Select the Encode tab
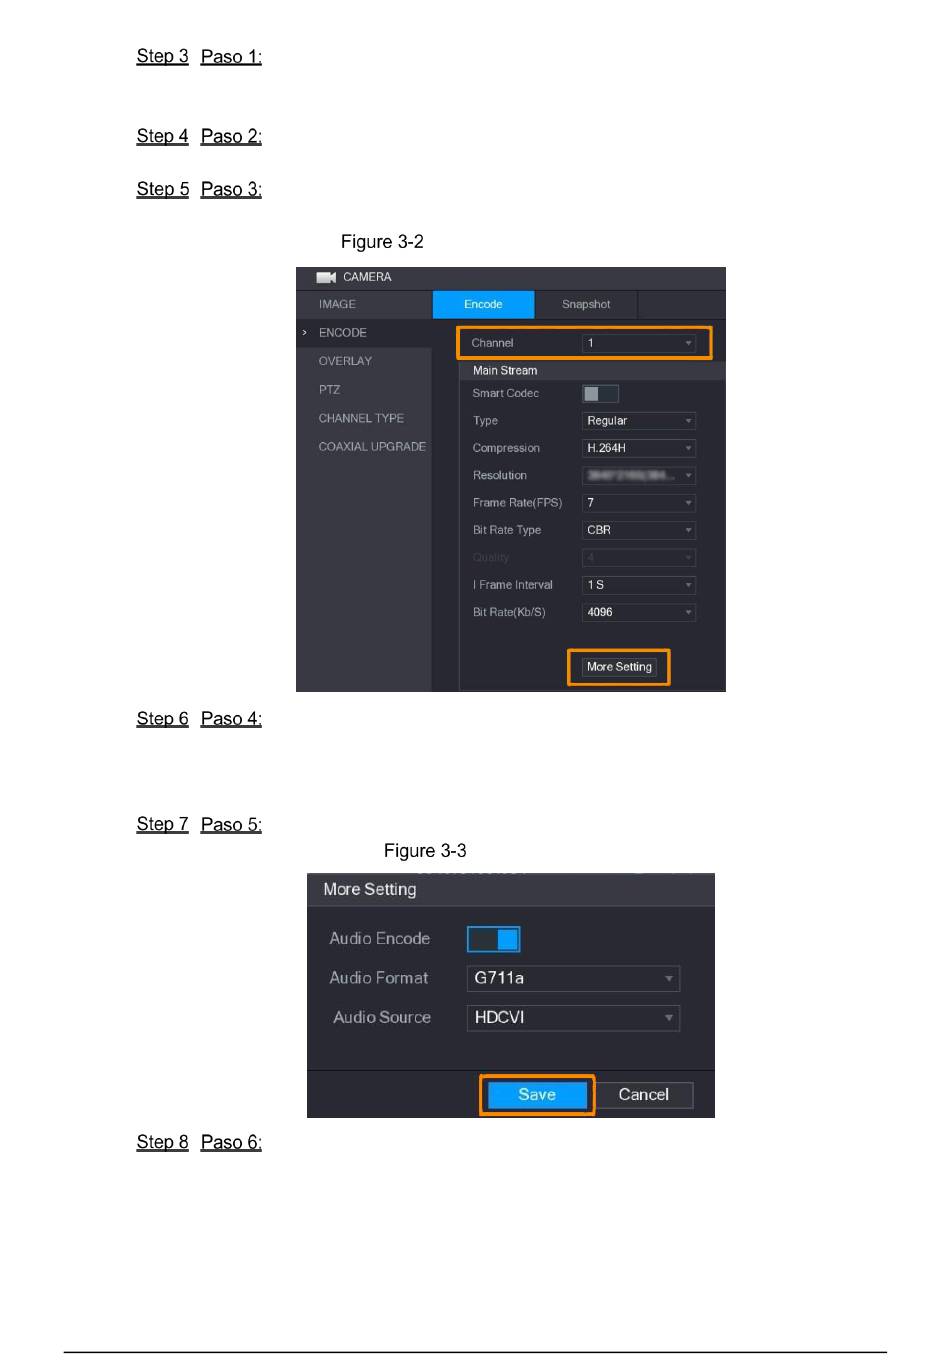 pos(483,304)
